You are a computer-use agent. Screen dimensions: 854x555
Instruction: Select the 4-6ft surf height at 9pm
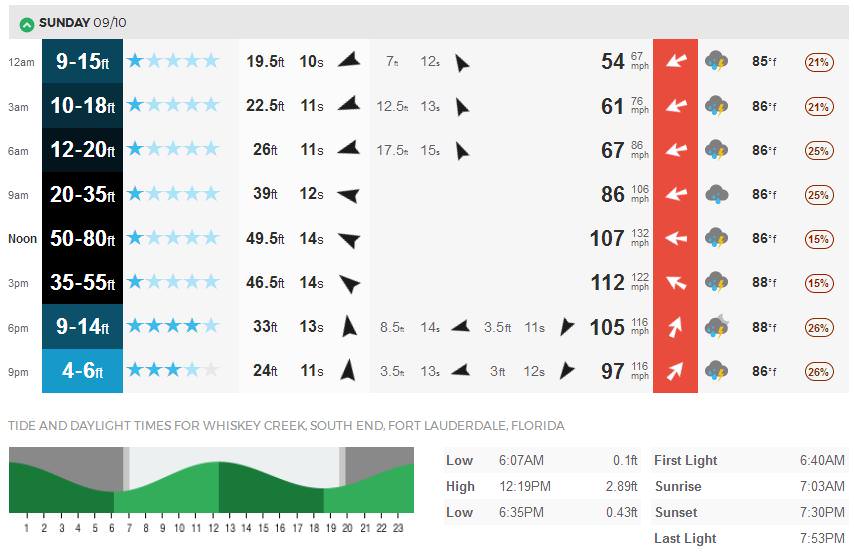point(82,371)
